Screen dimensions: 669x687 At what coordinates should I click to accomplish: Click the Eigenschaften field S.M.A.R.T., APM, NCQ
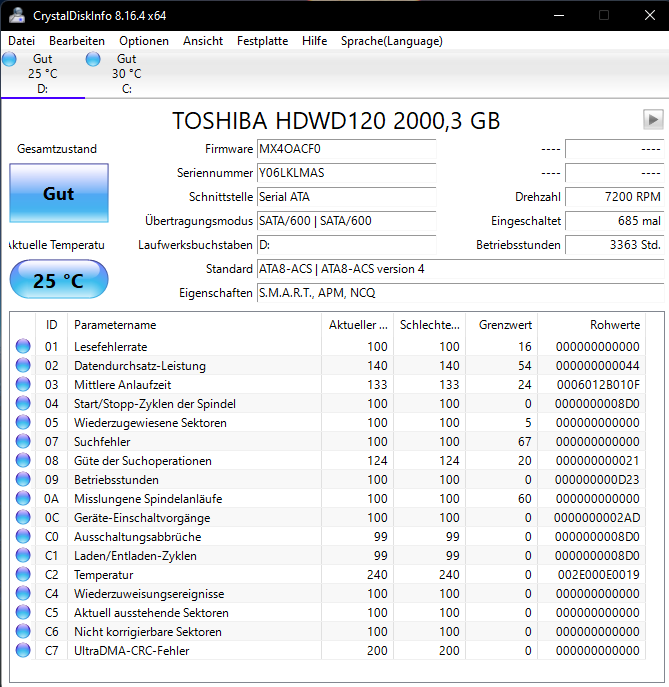coord(460,292)
